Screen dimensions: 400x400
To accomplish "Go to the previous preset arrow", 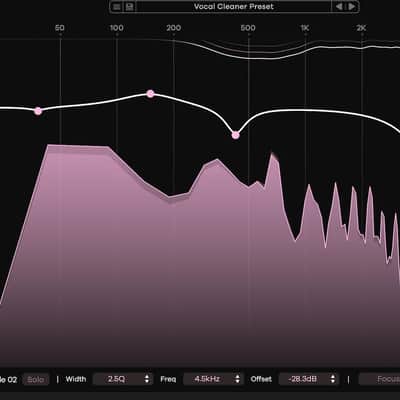I will click(x=339, y=7).
